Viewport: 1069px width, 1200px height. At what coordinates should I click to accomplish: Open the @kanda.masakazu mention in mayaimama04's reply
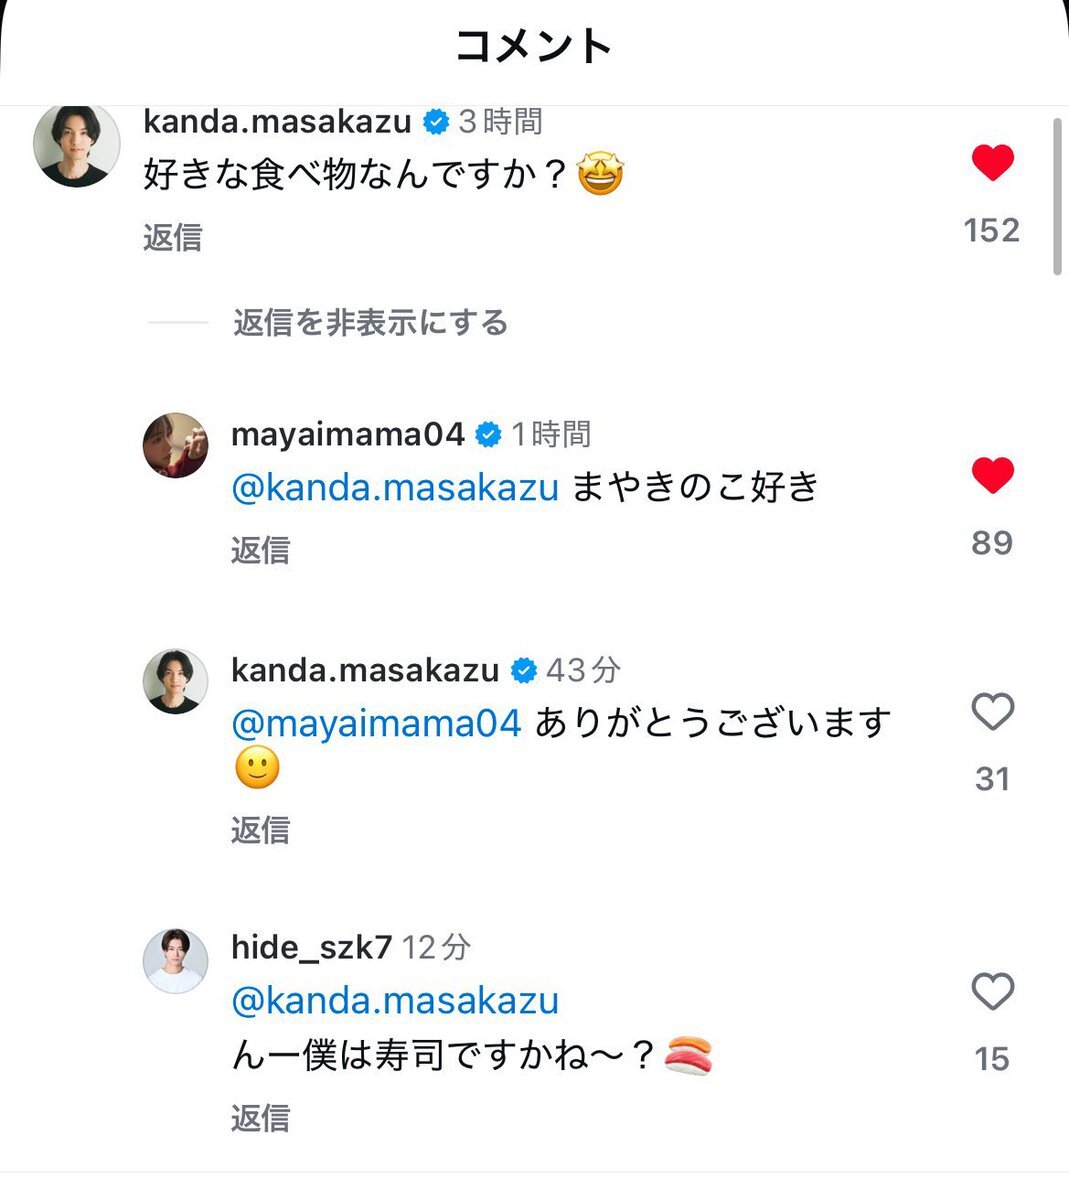point(395,488)
